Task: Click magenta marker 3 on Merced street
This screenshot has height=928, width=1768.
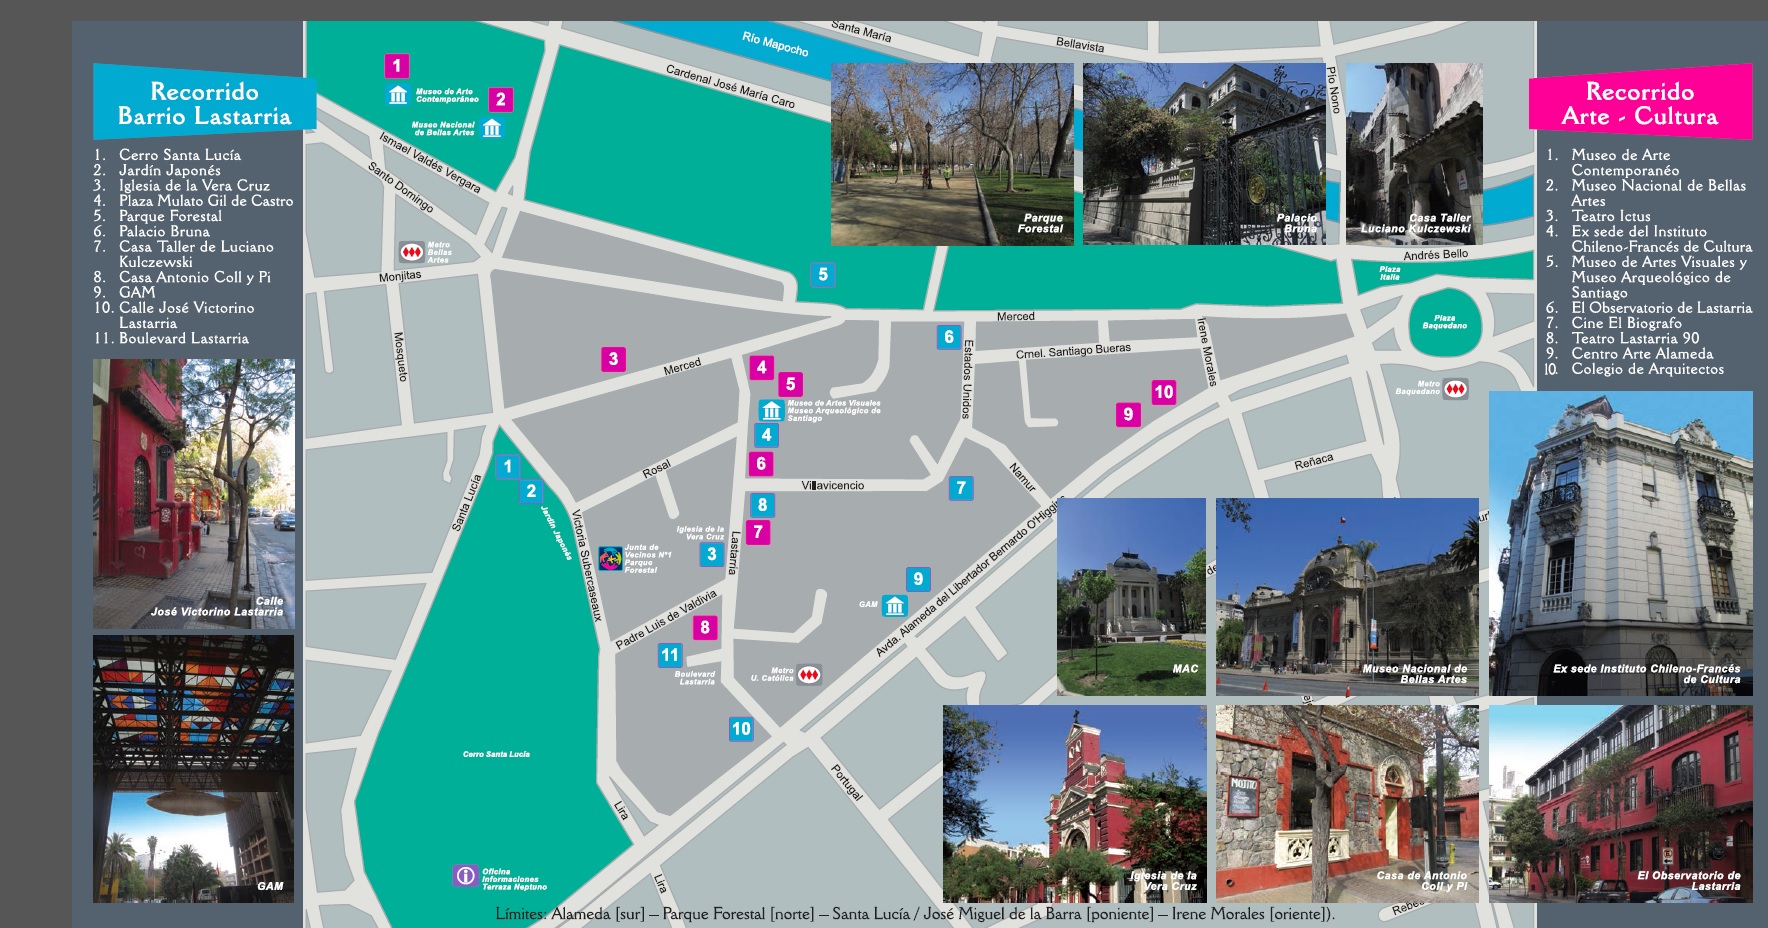Action: 613,359
